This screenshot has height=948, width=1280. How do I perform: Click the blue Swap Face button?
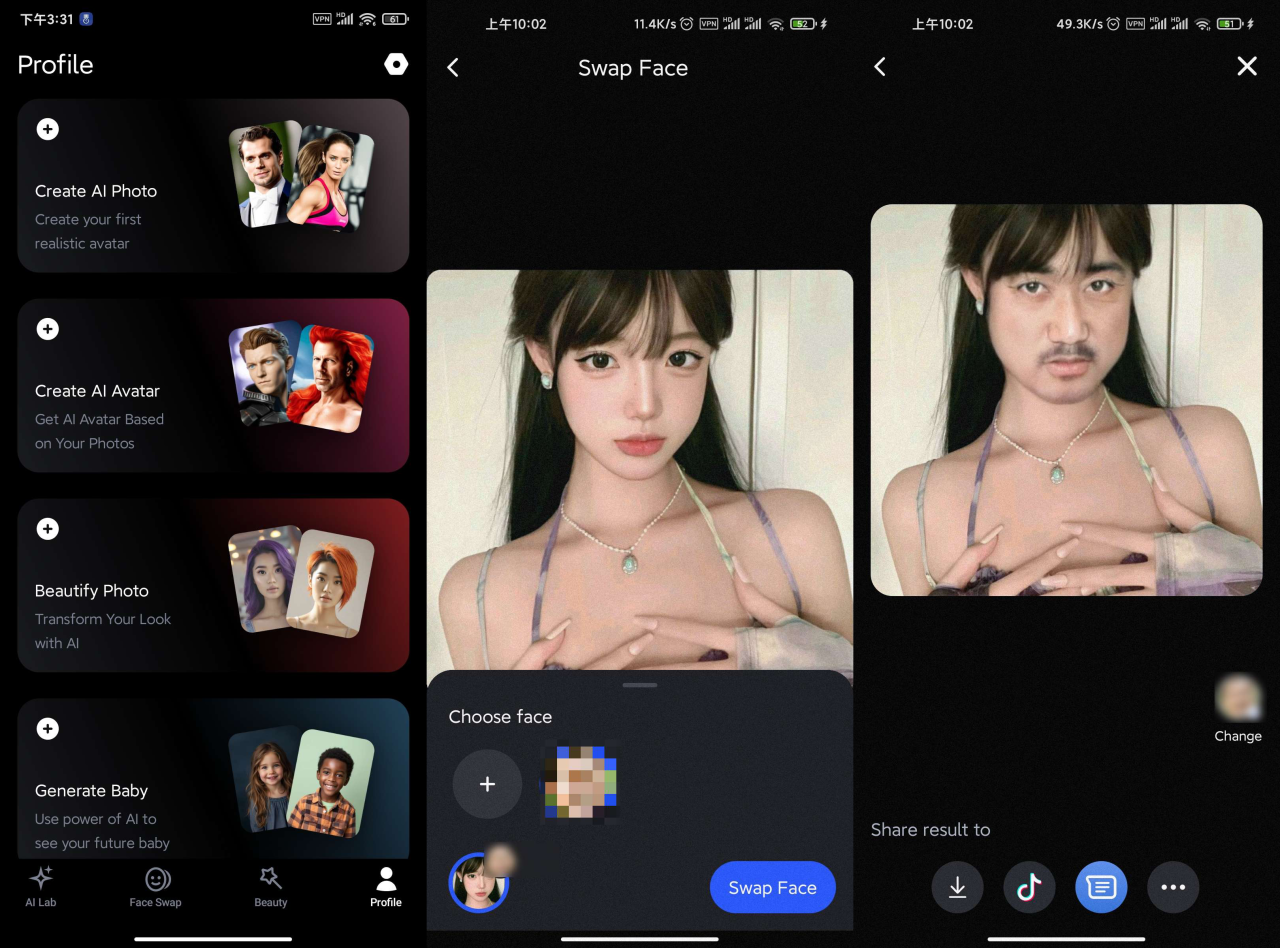[x=773, y=887]
